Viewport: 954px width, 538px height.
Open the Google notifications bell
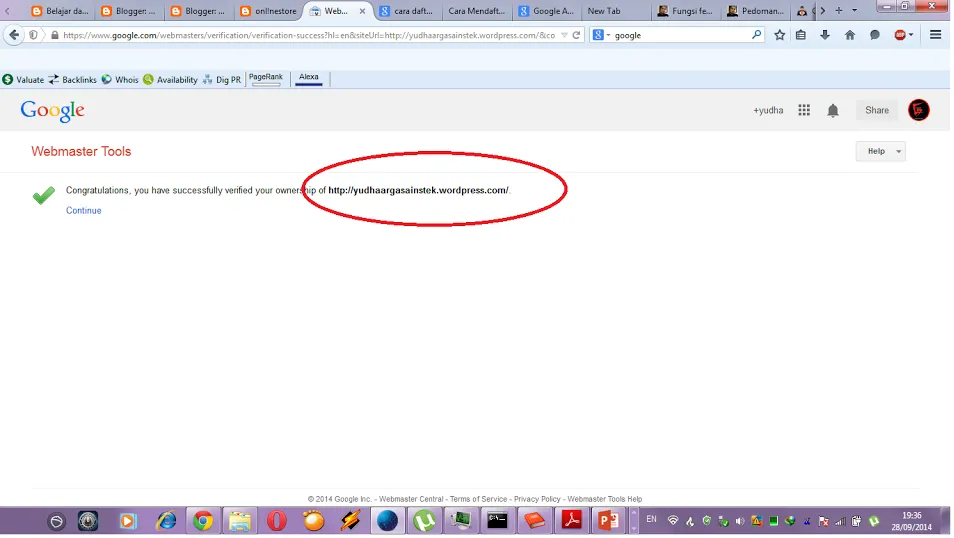tap(833, 110)
